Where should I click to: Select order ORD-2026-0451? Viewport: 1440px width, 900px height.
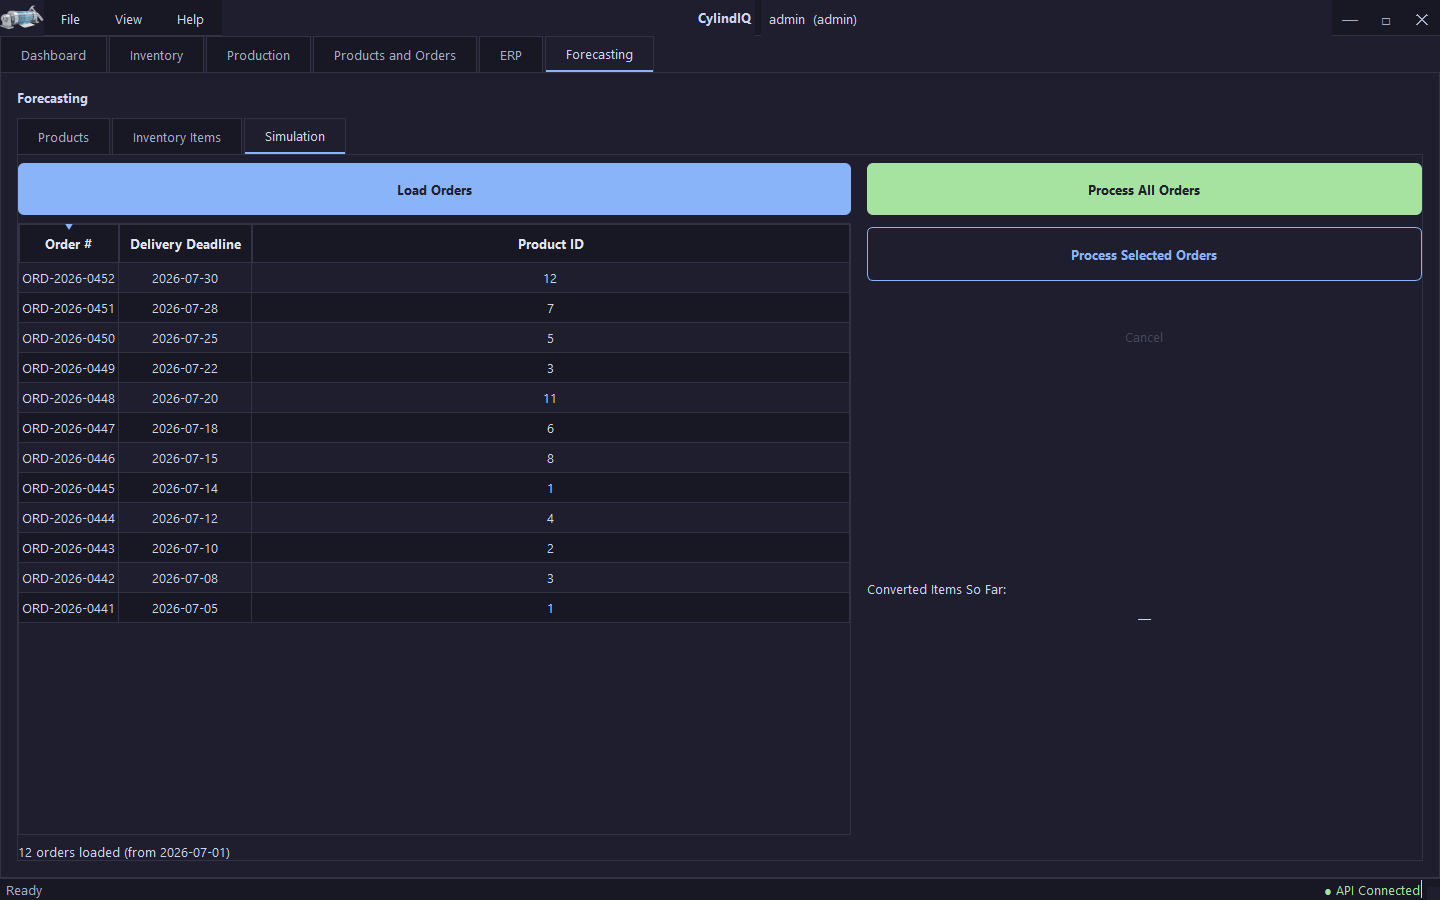pos(69,308)
